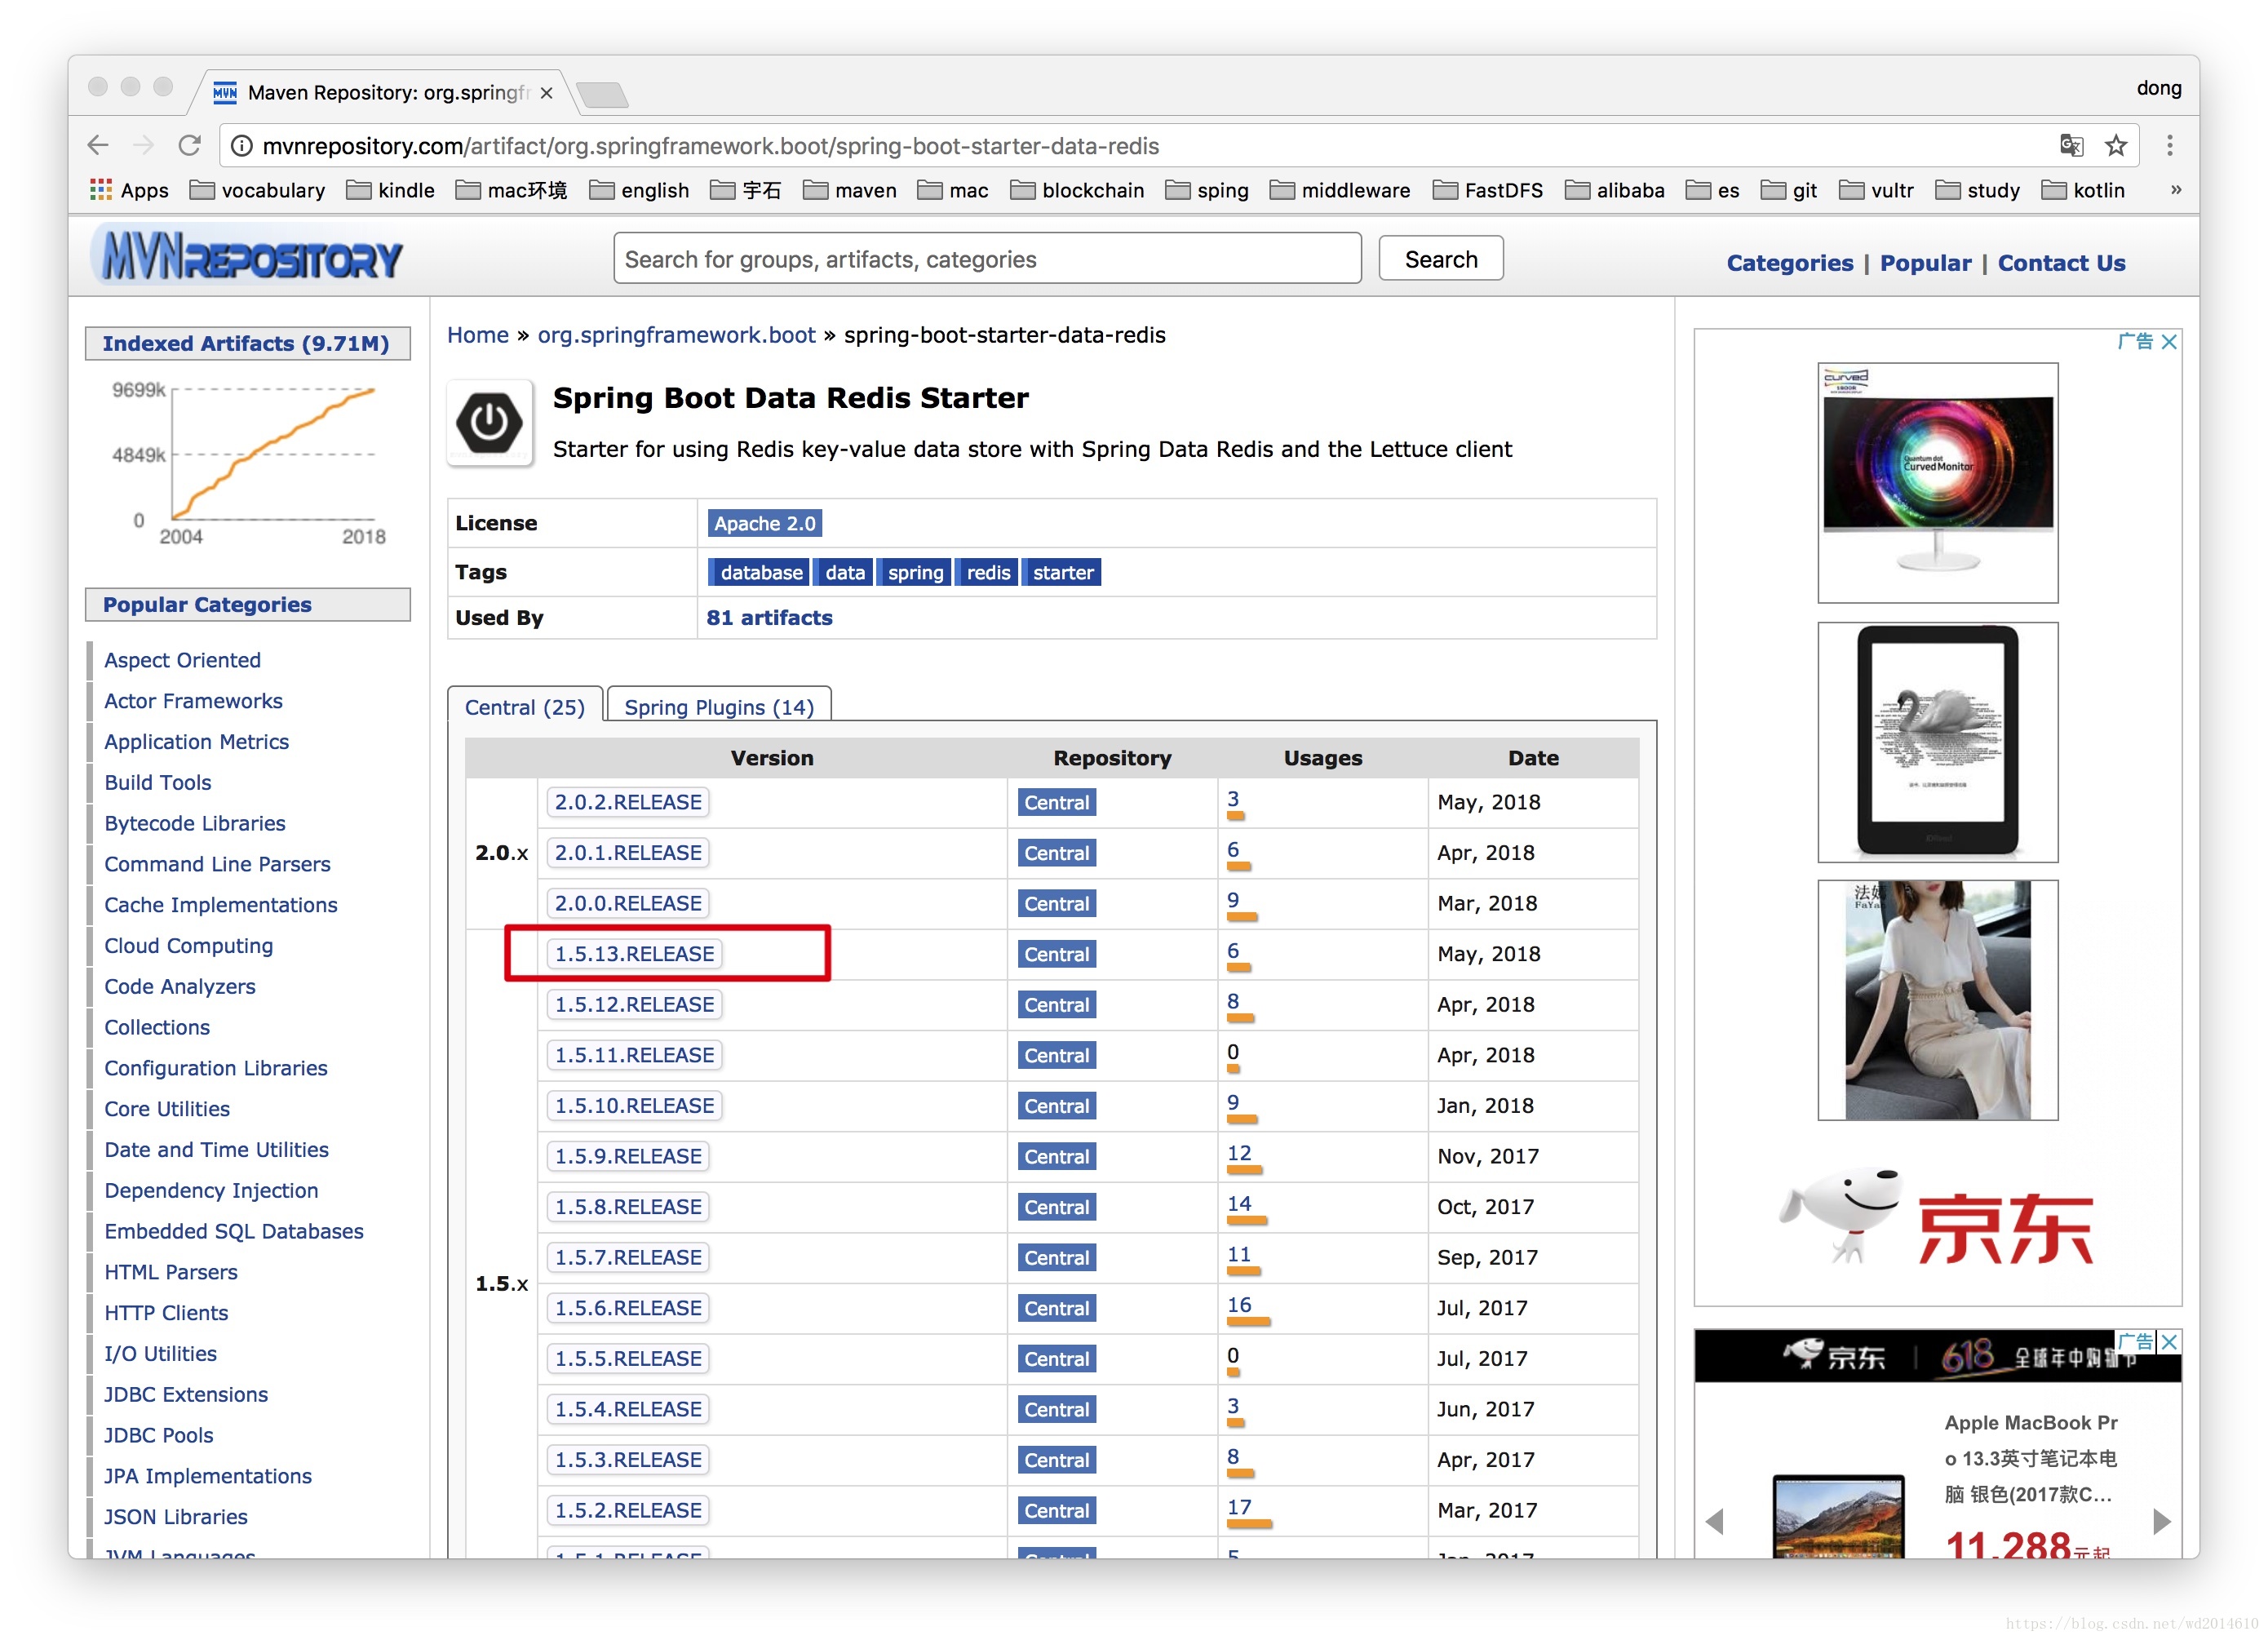Select the Central (25) tab
This screenshot has height=1640, width=2268.
point(518,708)
